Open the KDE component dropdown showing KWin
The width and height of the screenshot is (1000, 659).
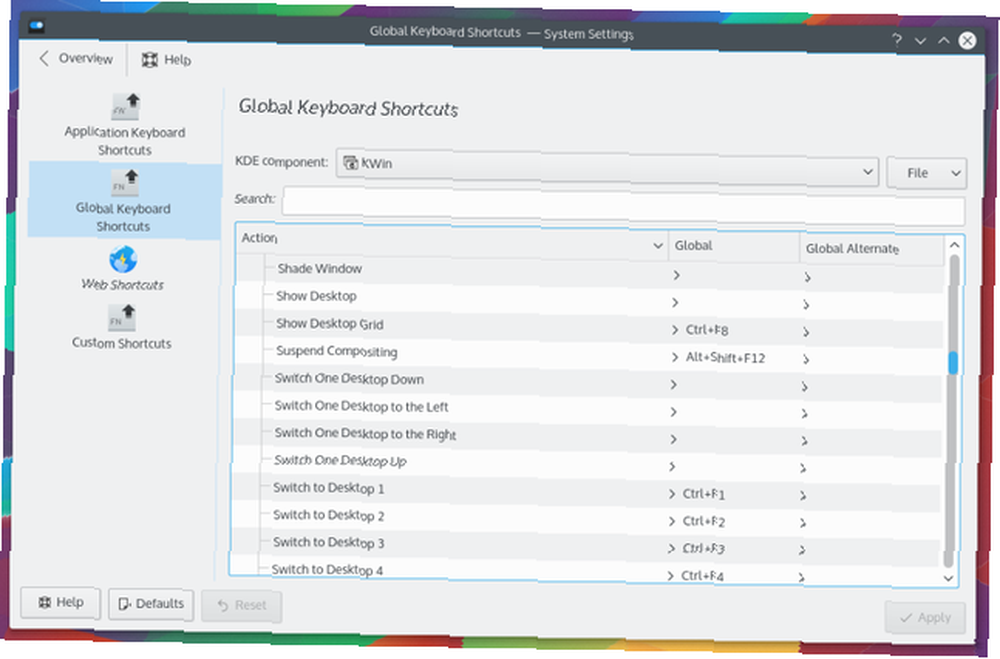tap(607, 168)
